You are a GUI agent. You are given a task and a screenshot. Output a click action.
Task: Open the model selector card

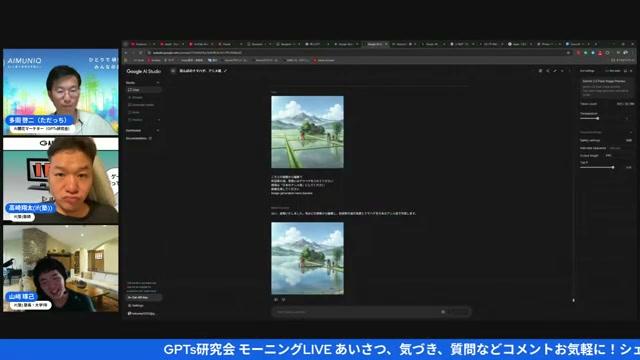tap(607, 88)
